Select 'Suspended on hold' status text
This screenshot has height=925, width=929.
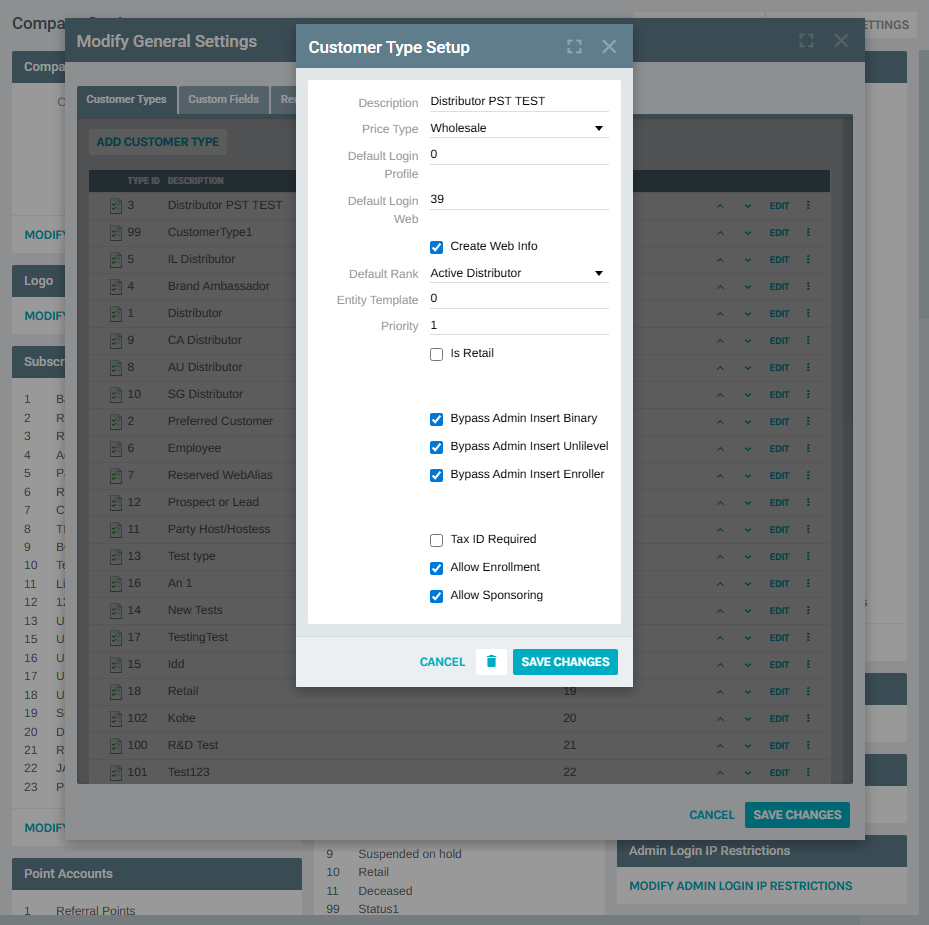pyautogui.click(x=409, y=854)
